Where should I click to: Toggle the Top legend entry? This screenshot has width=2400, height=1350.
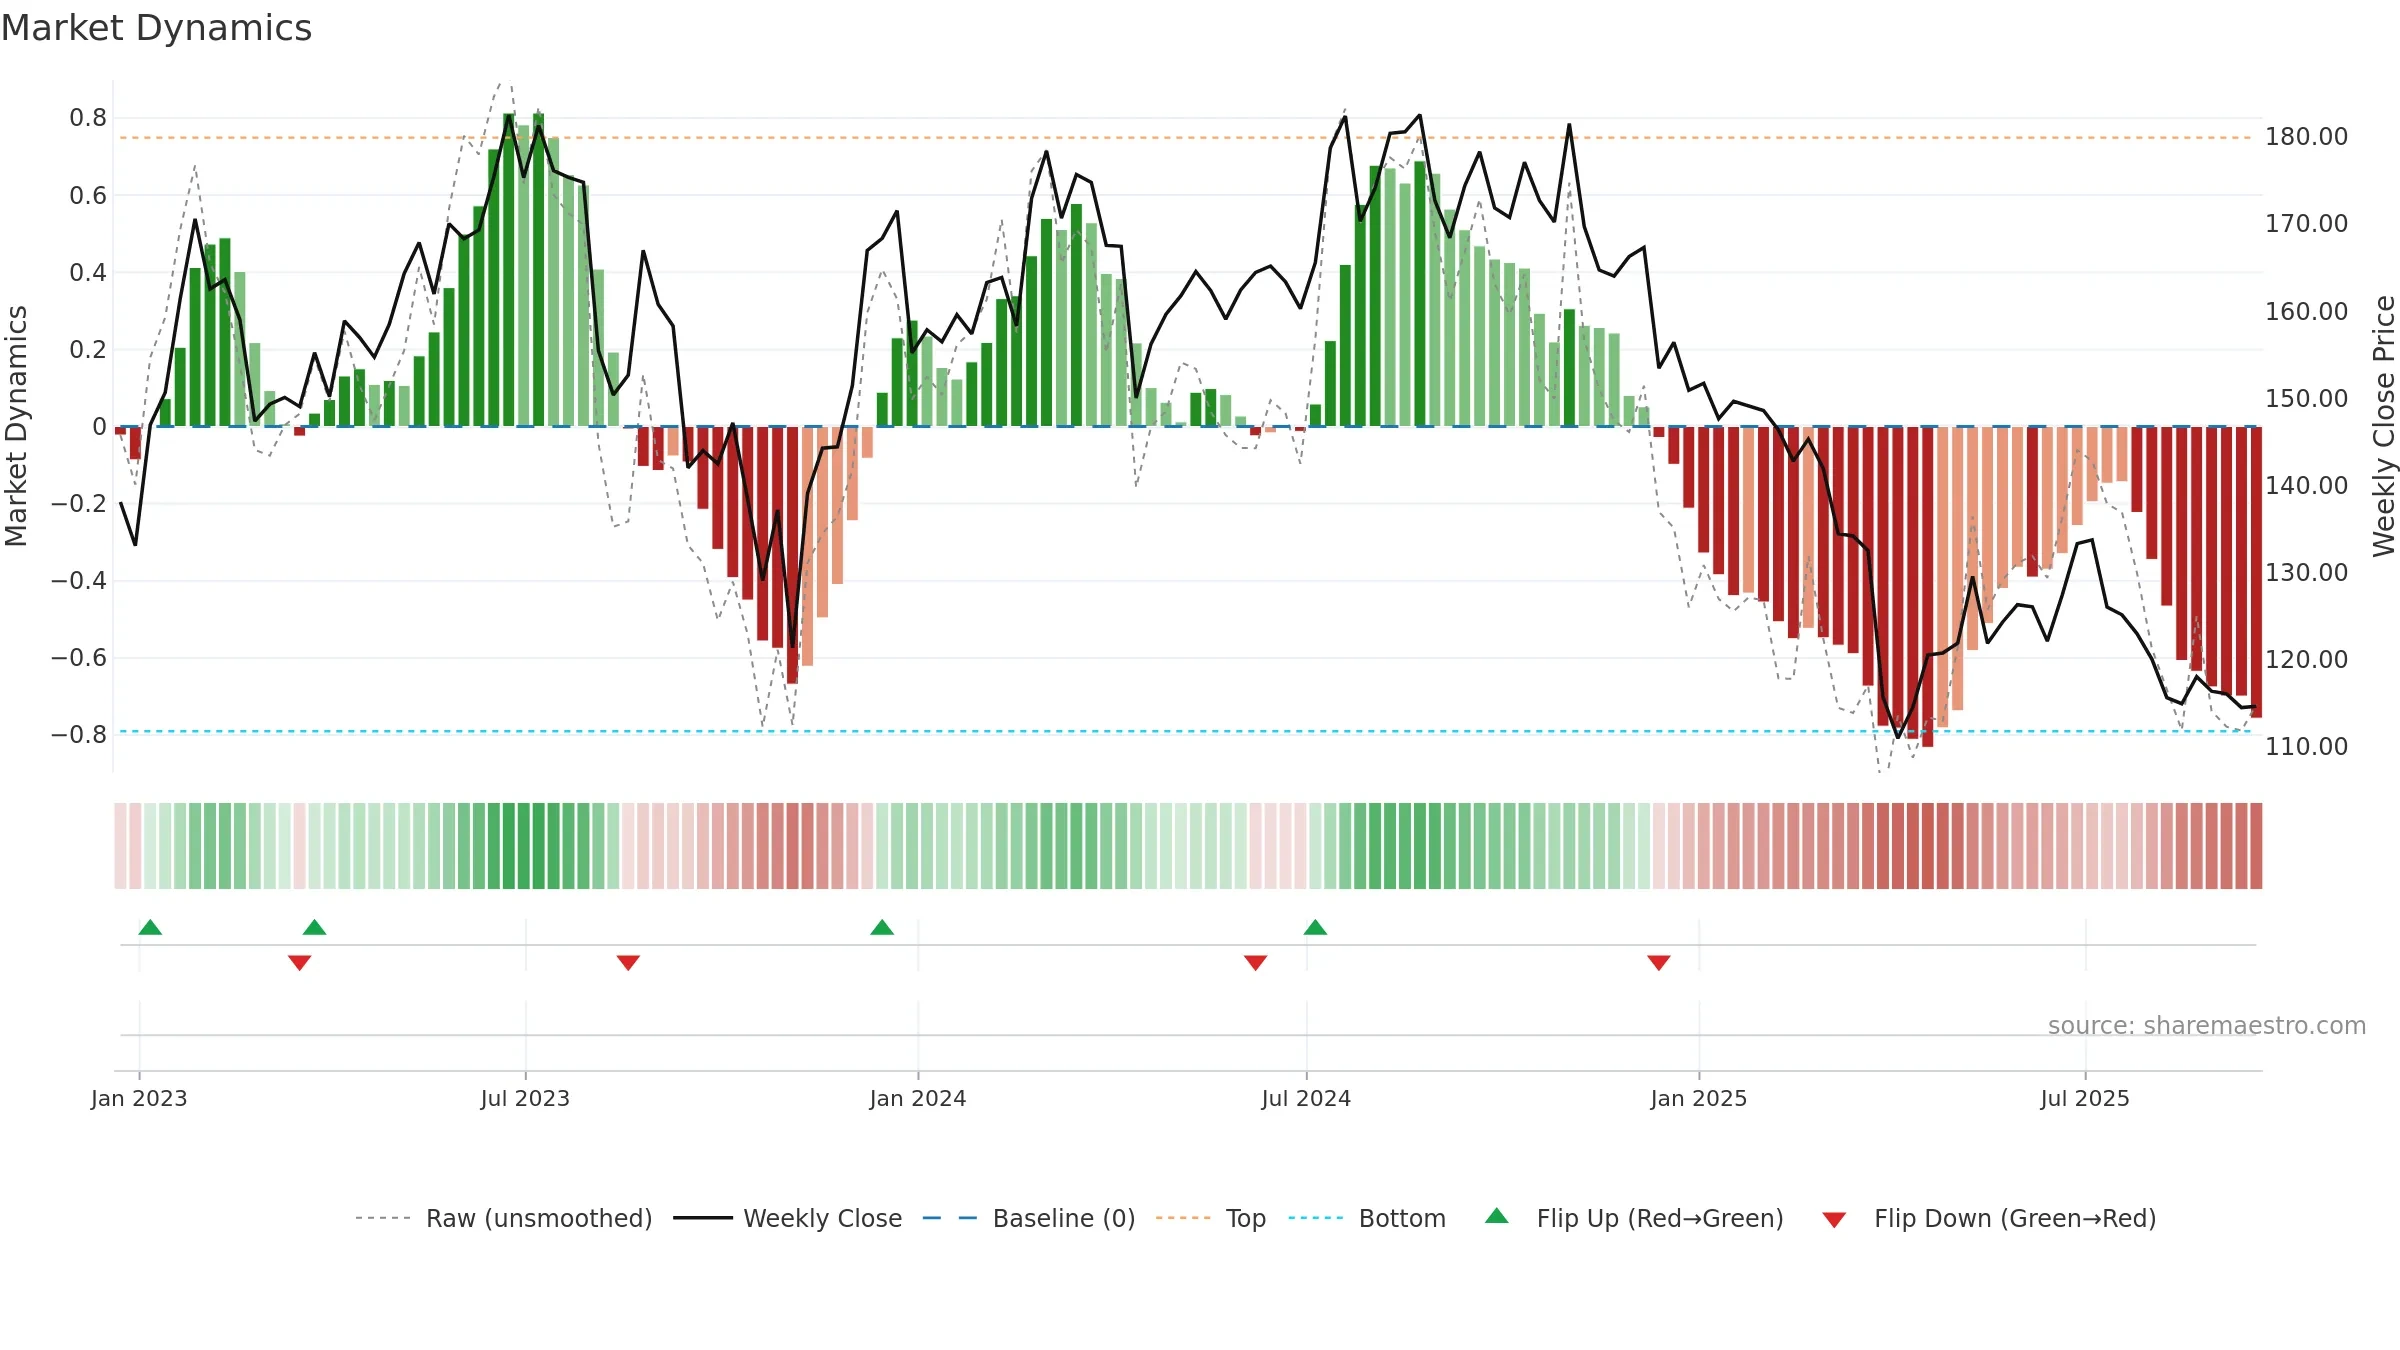[1210, 1218]
